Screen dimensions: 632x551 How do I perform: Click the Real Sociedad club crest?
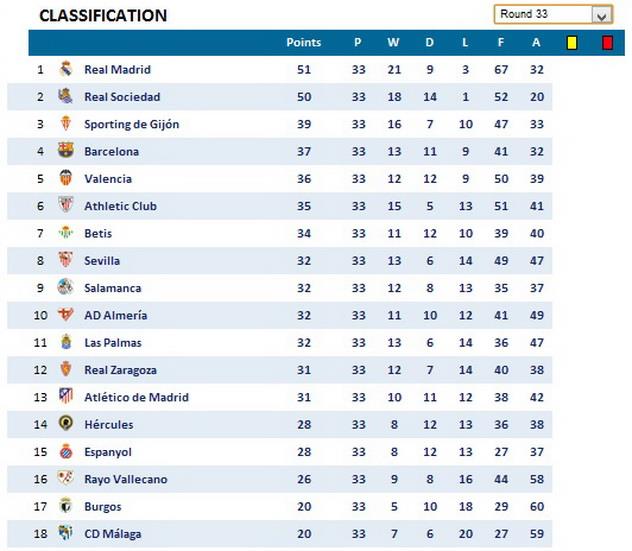click(66, 97)
